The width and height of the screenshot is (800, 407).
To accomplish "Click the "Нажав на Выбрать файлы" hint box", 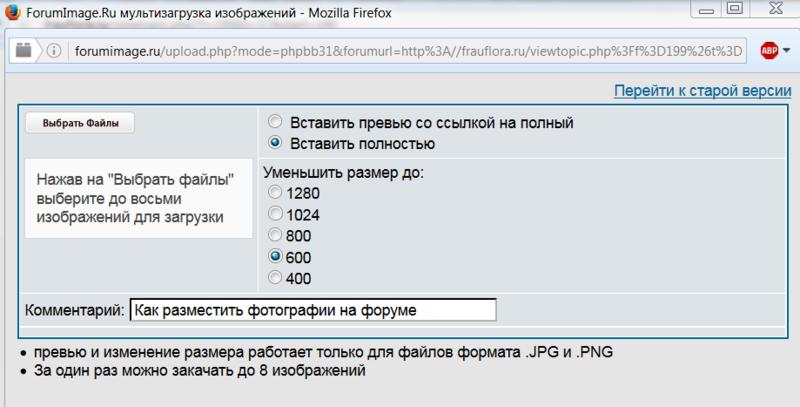I will click(138, 198).
